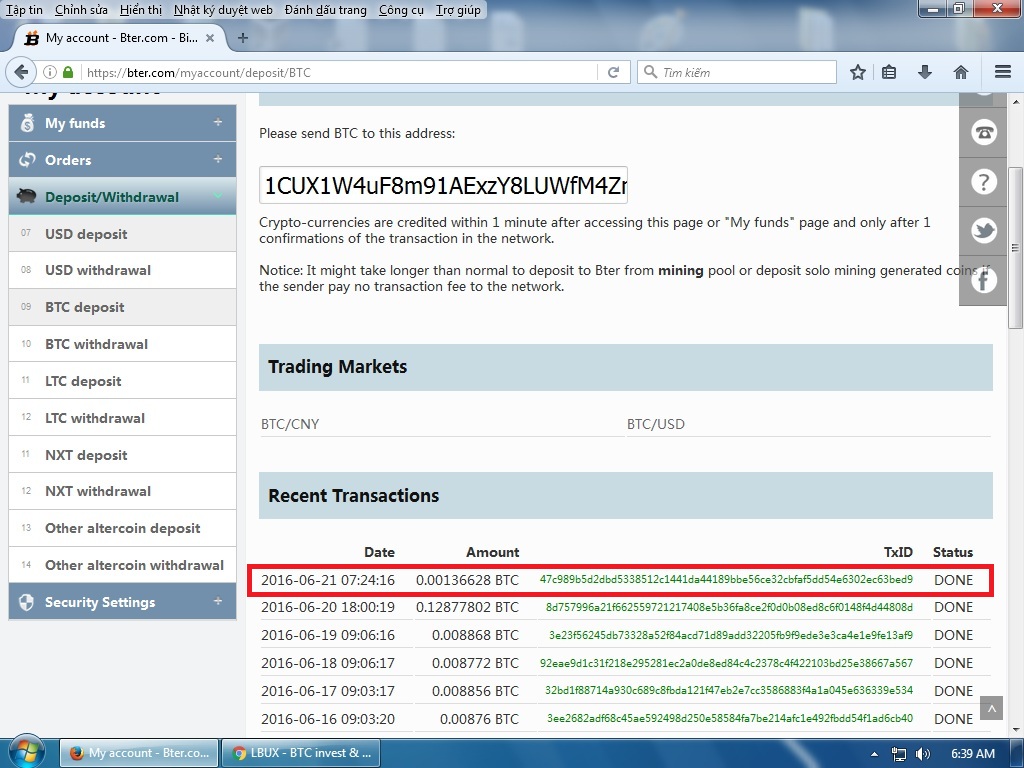Viewport: 1024px width, 768px height.
Task: Click amount 0.12877802 BTC
Action: click(467, 607)
